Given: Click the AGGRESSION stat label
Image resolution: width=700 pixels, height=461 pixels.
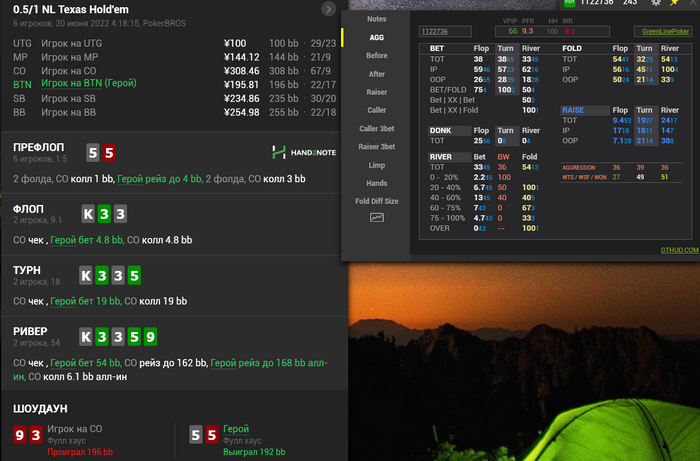Looking at the screenshot, I should coord(579,168).
